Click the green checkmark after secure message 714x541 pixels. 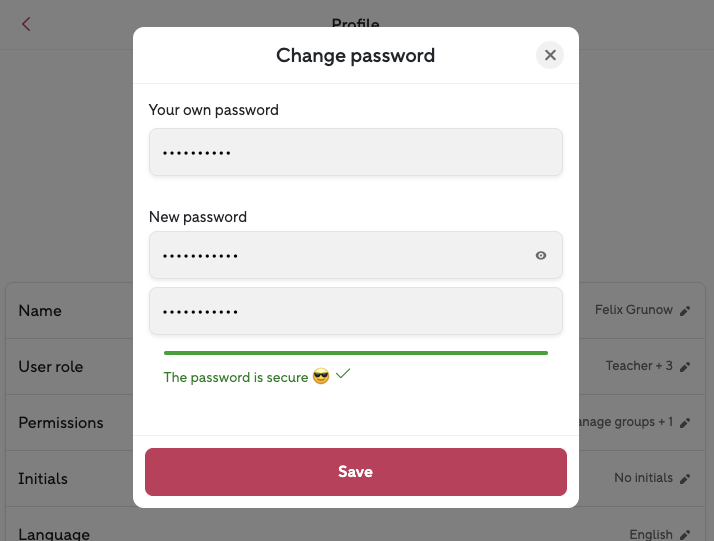343,374
